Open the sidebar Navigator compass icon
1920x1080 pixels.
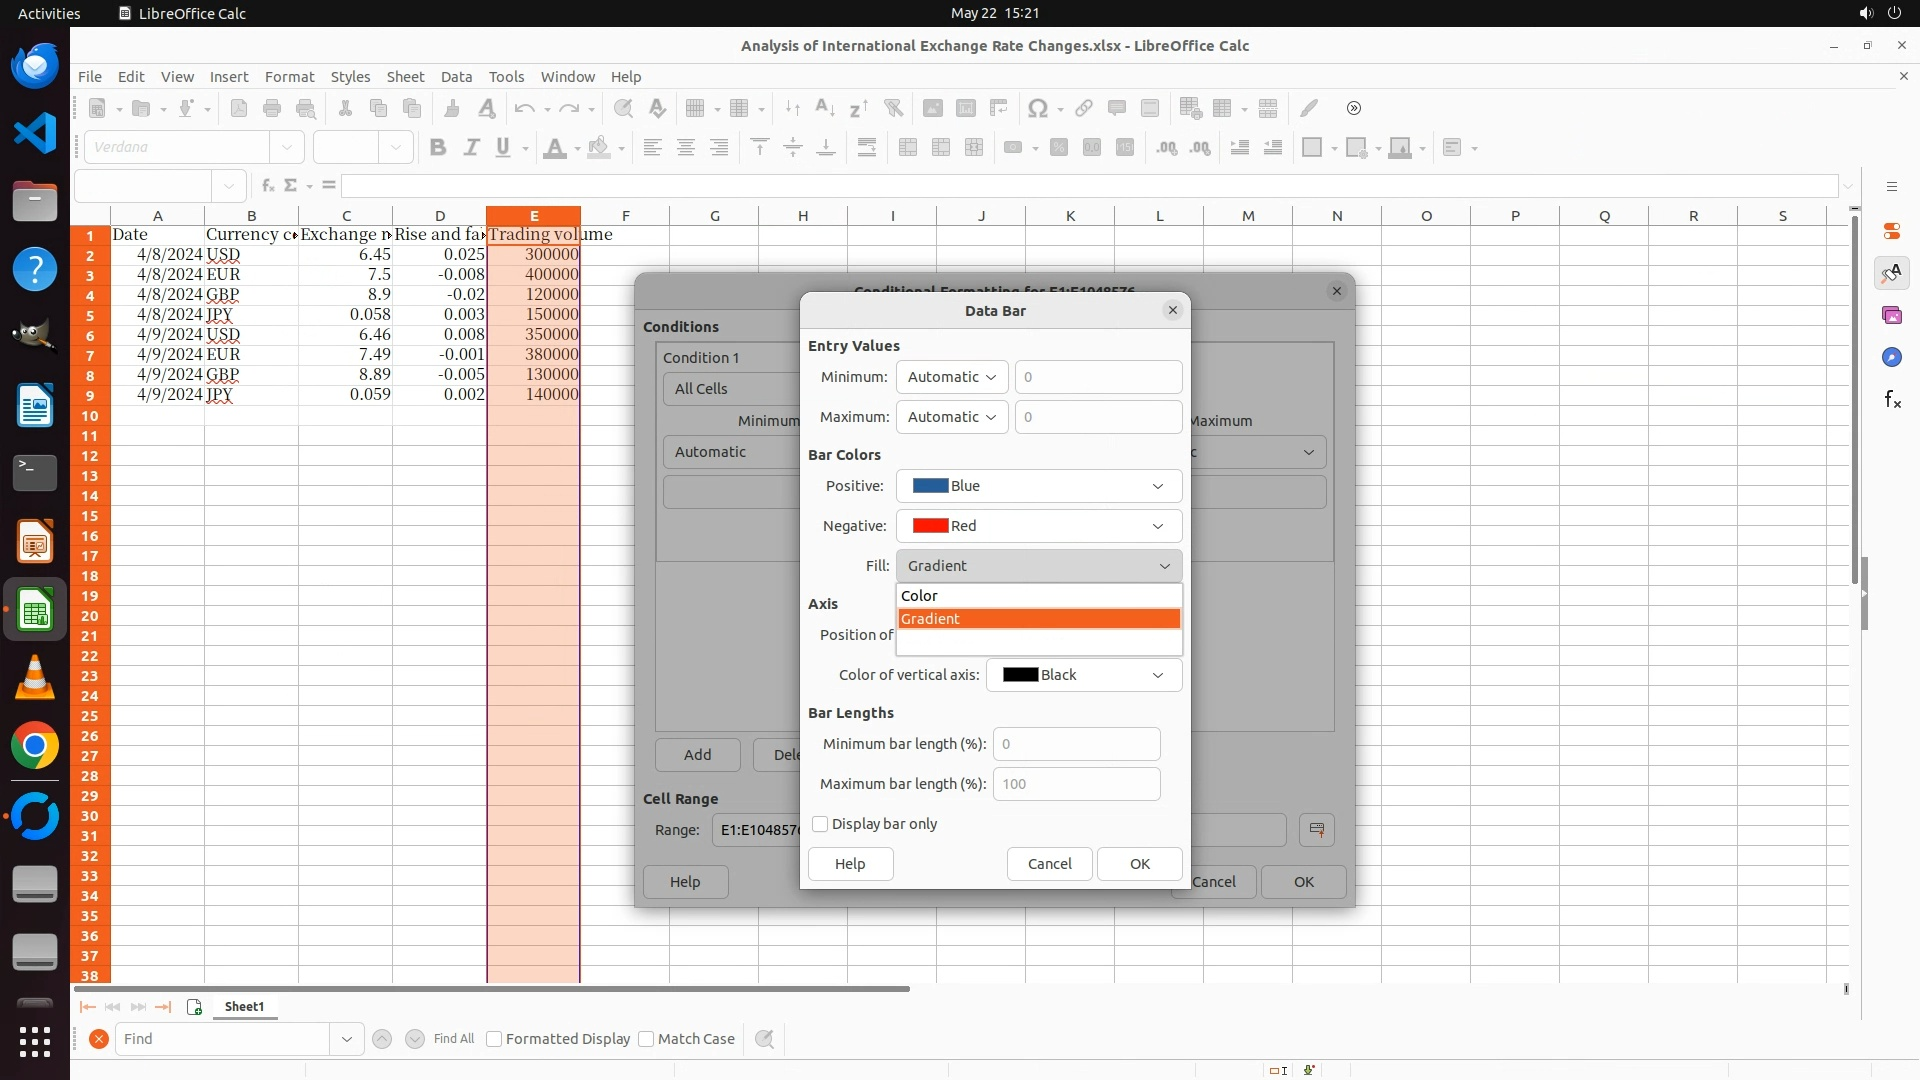1892,358
